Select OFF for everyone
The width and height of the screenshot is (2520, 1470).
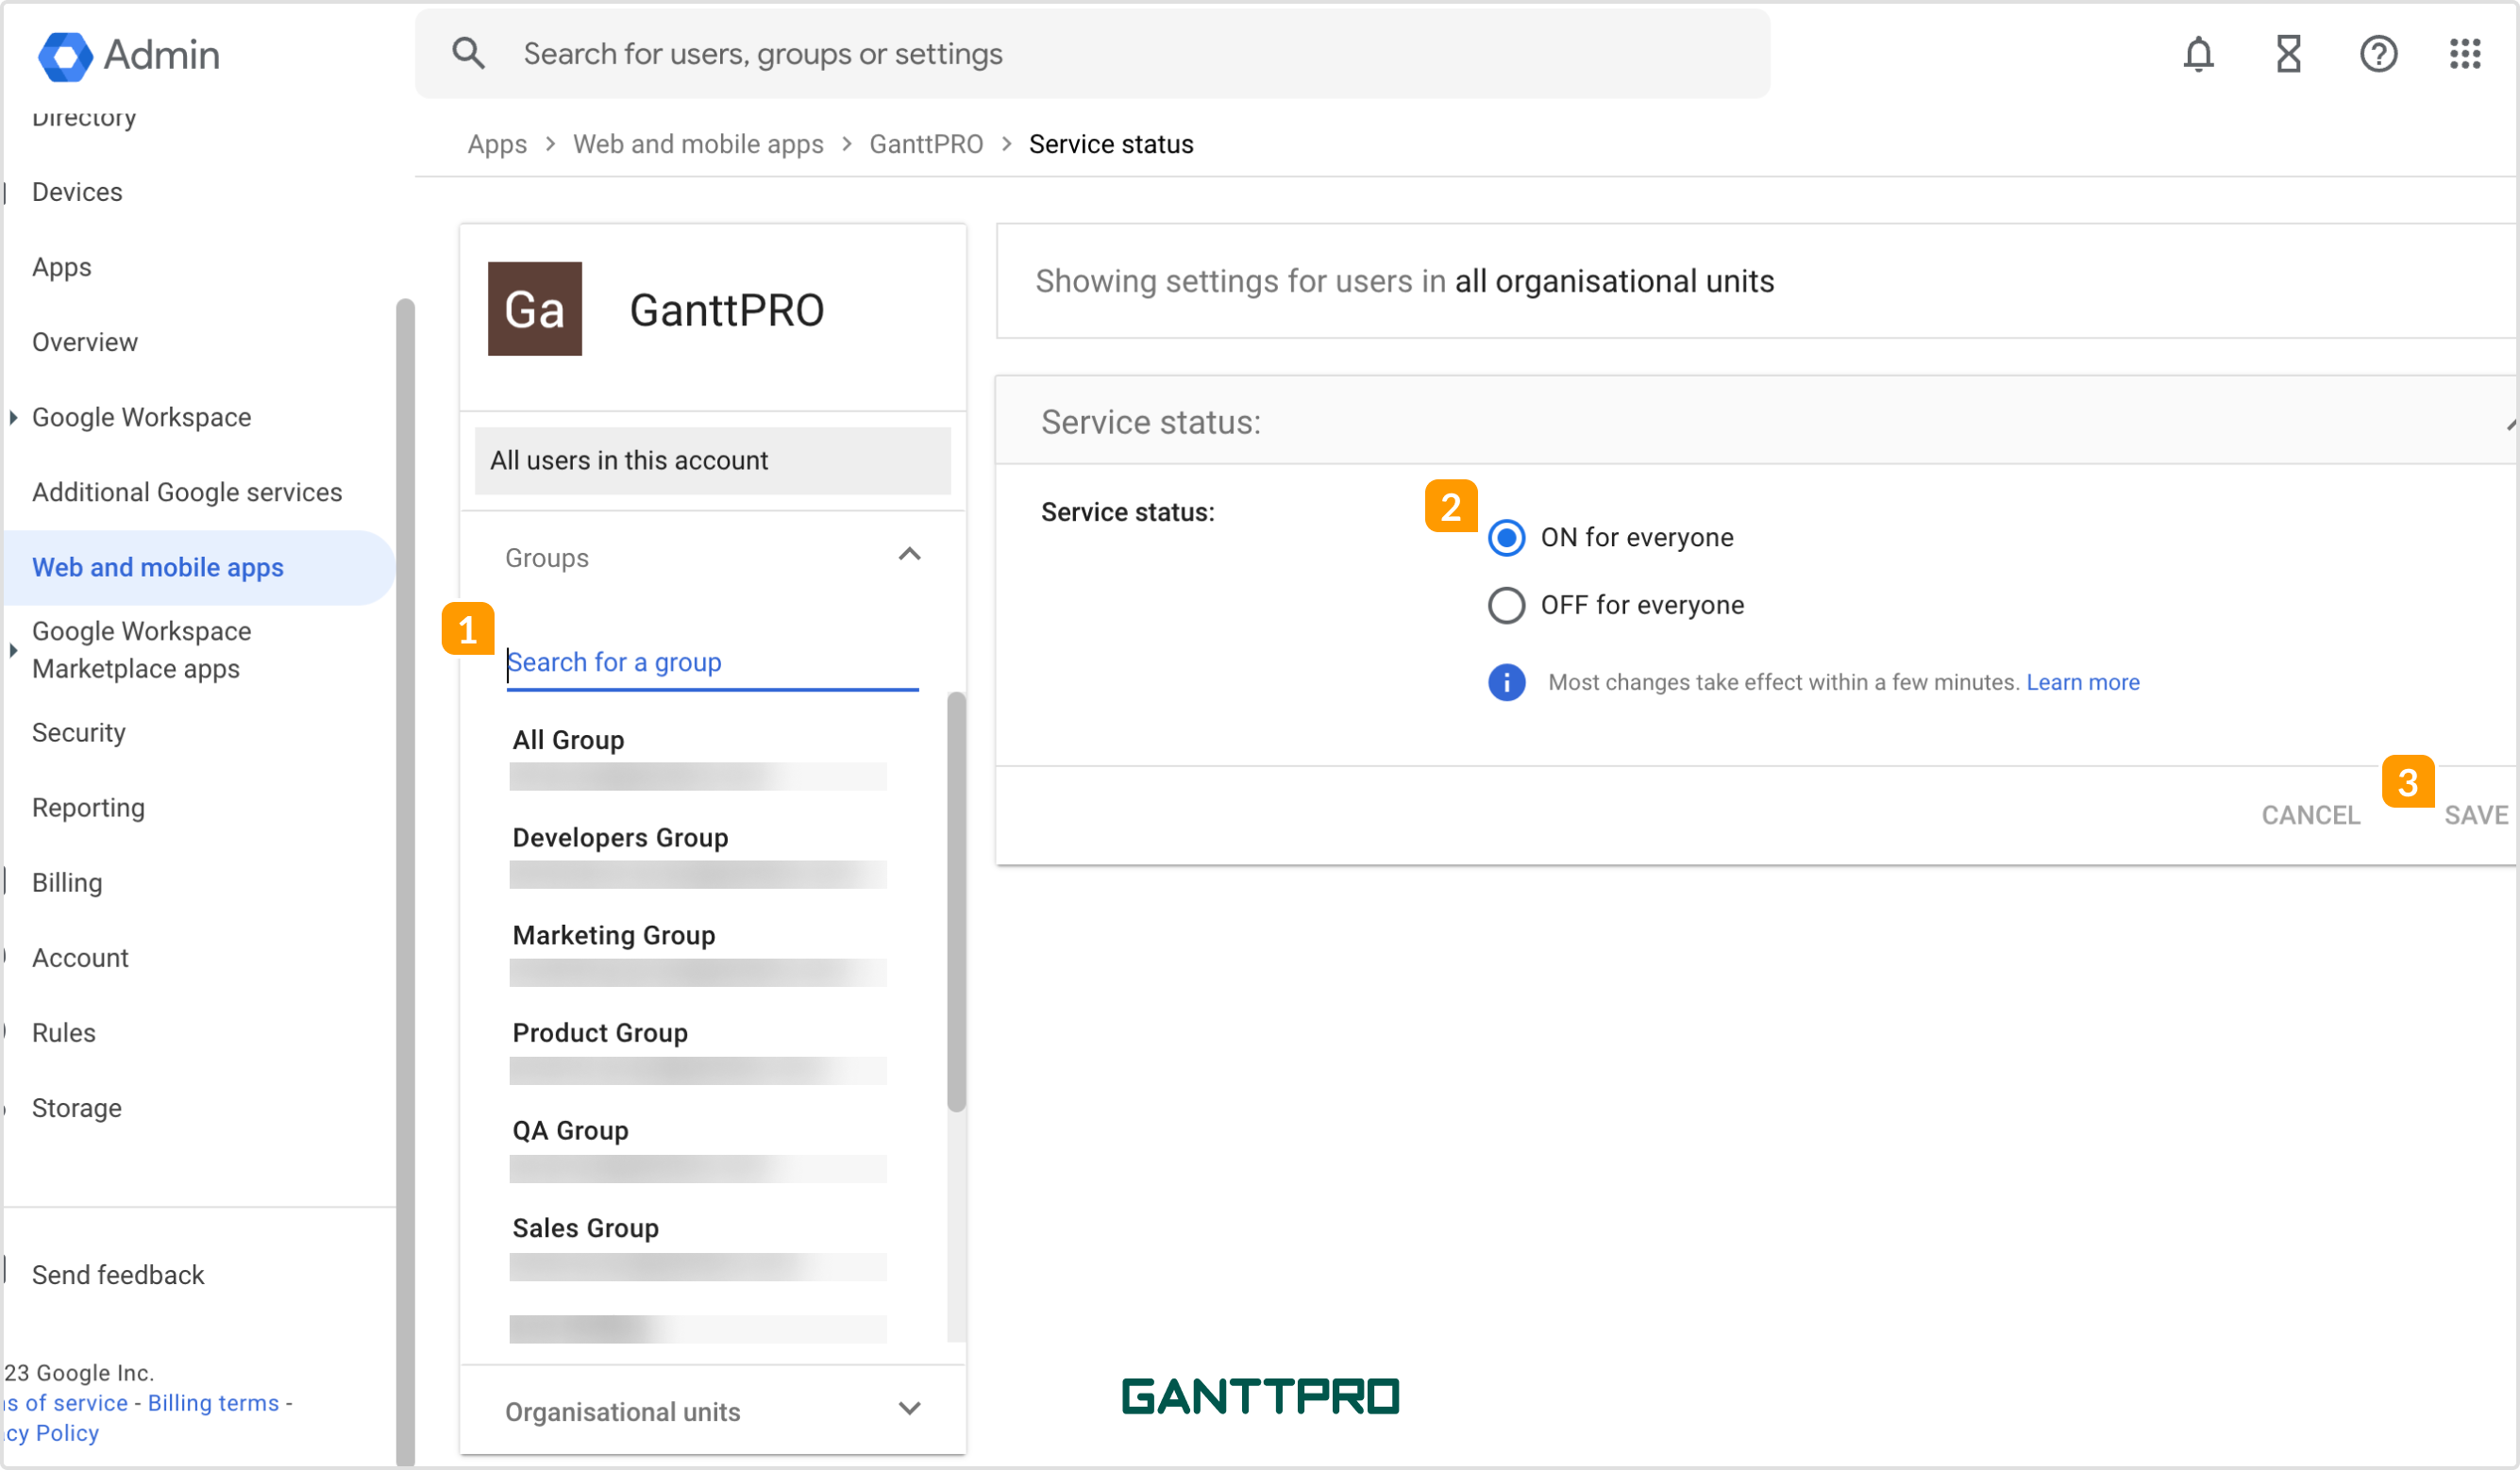pyautogui.click(x=1506, y=606)
